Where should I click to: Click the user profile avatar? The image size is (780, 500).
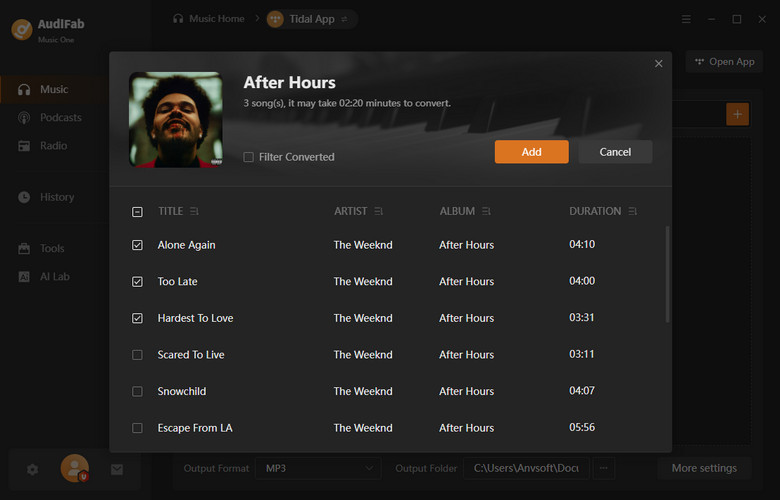(x=75, y=468)
